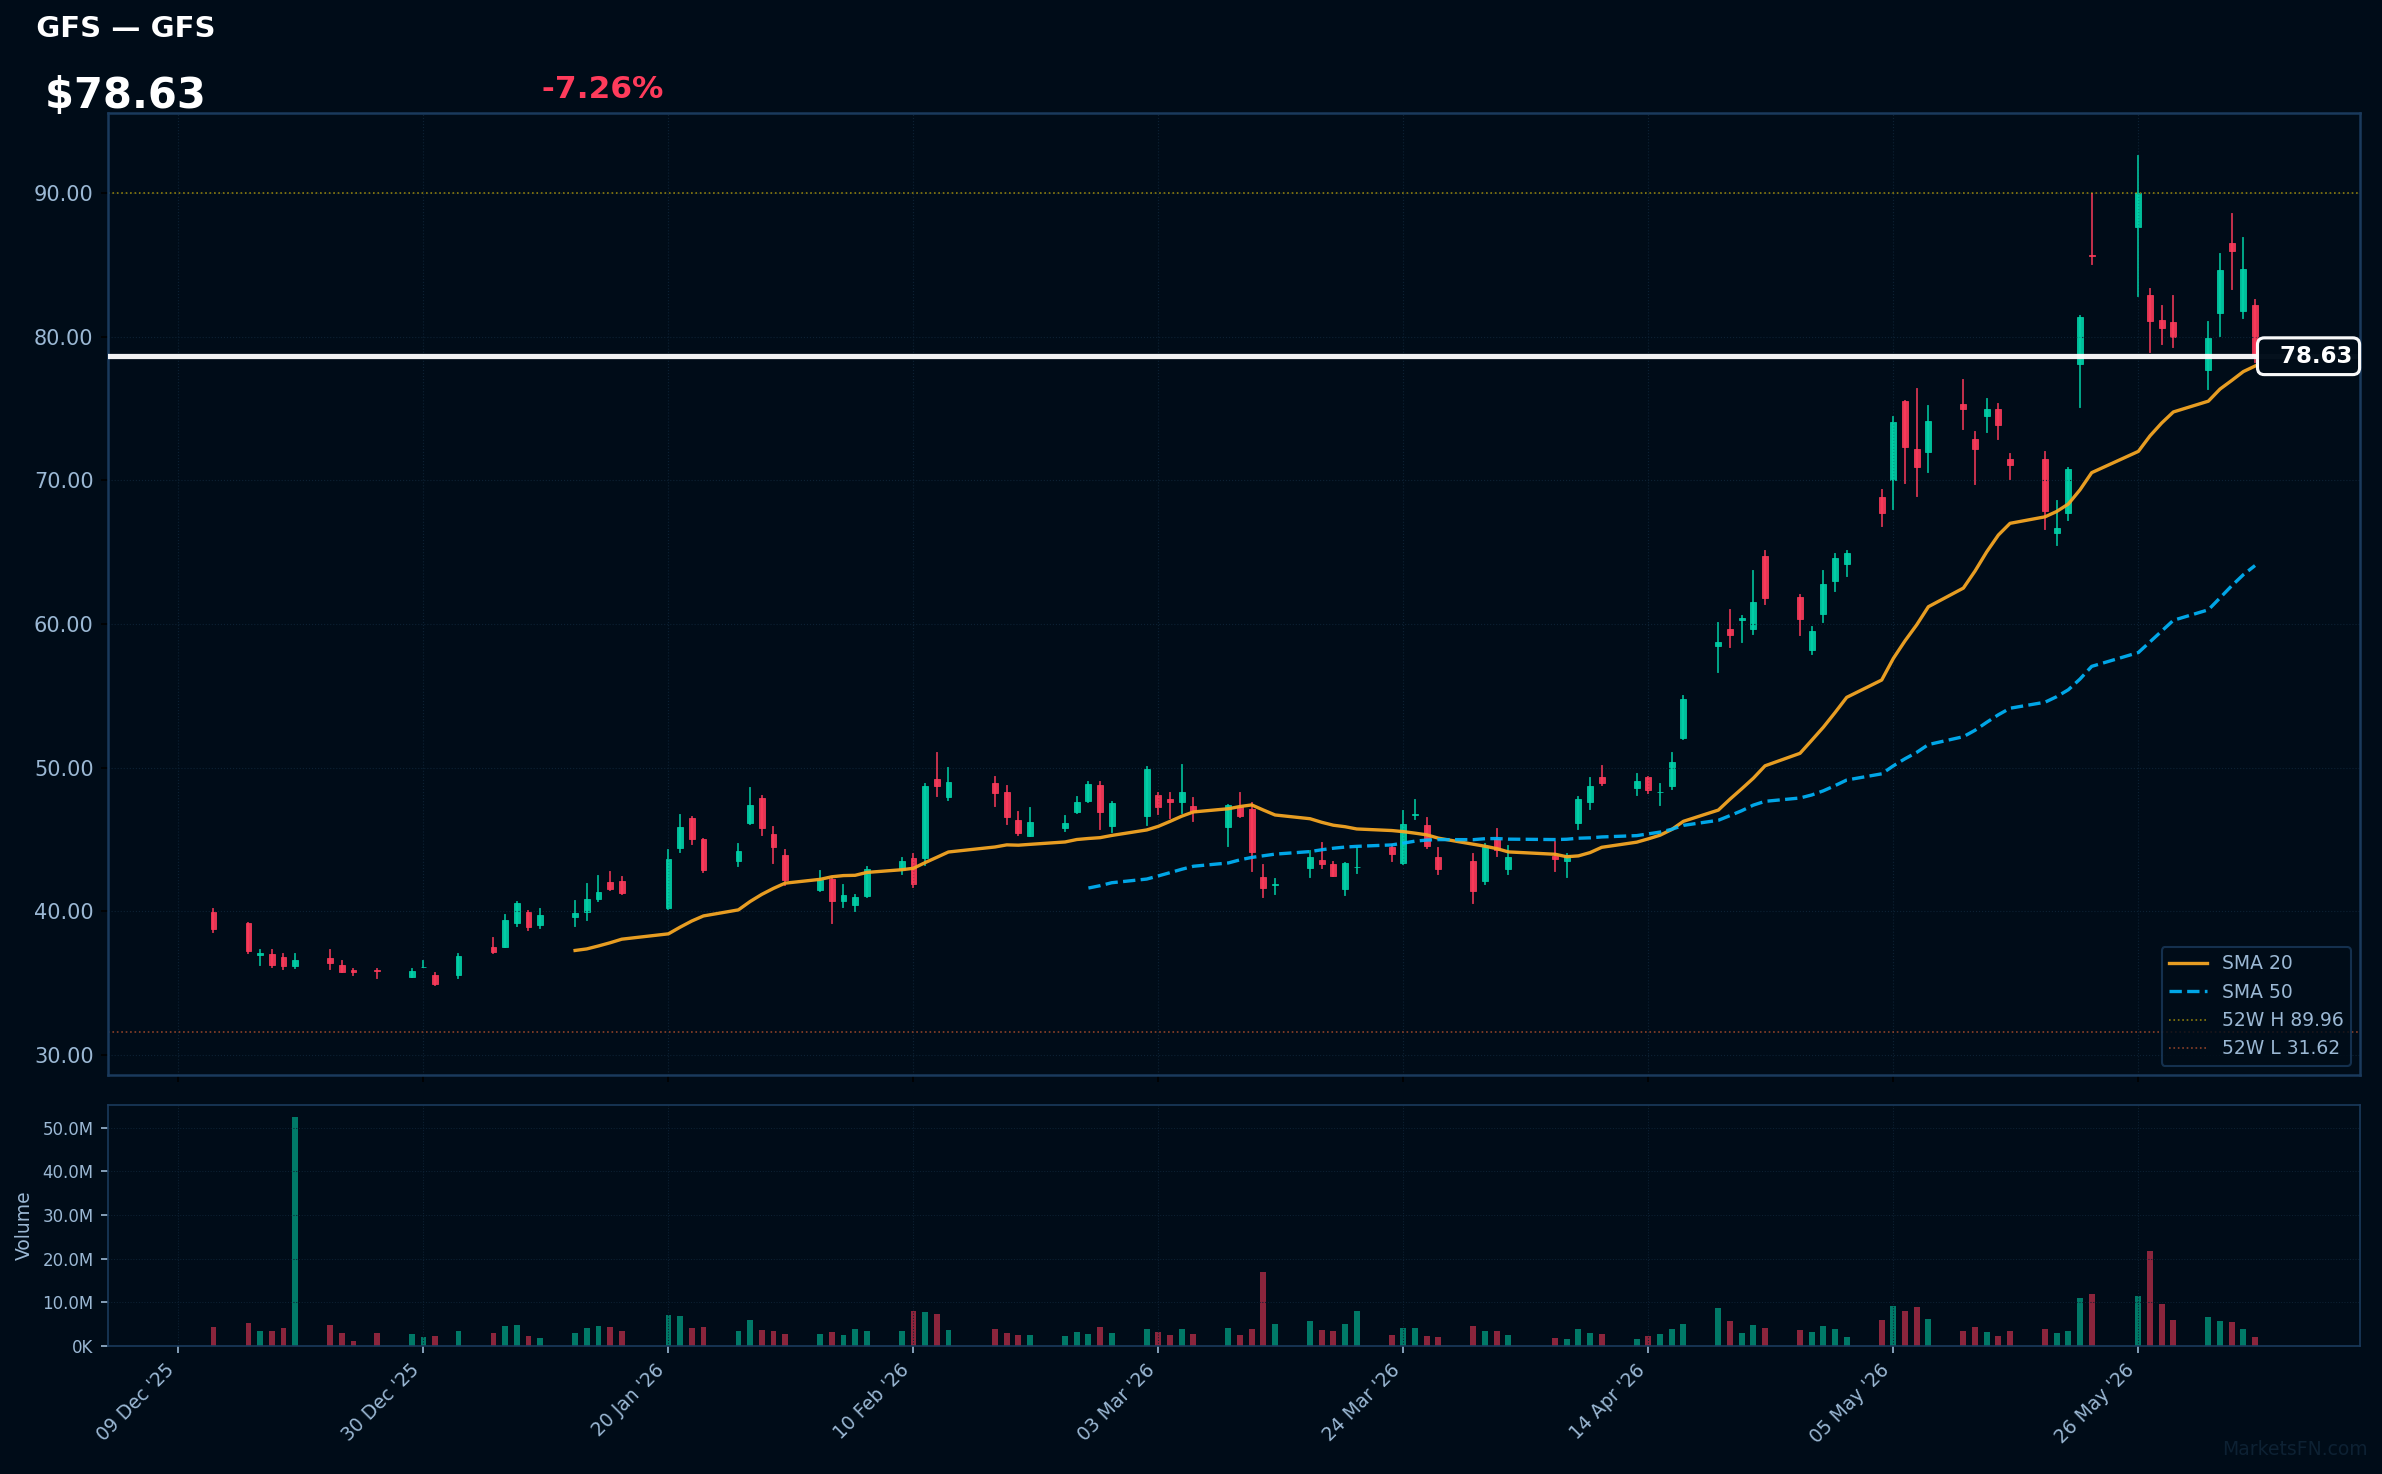Click the blue dashed SMA 50 legend swatch
2382x1474 pixels.
click(x=2188, y=992)
